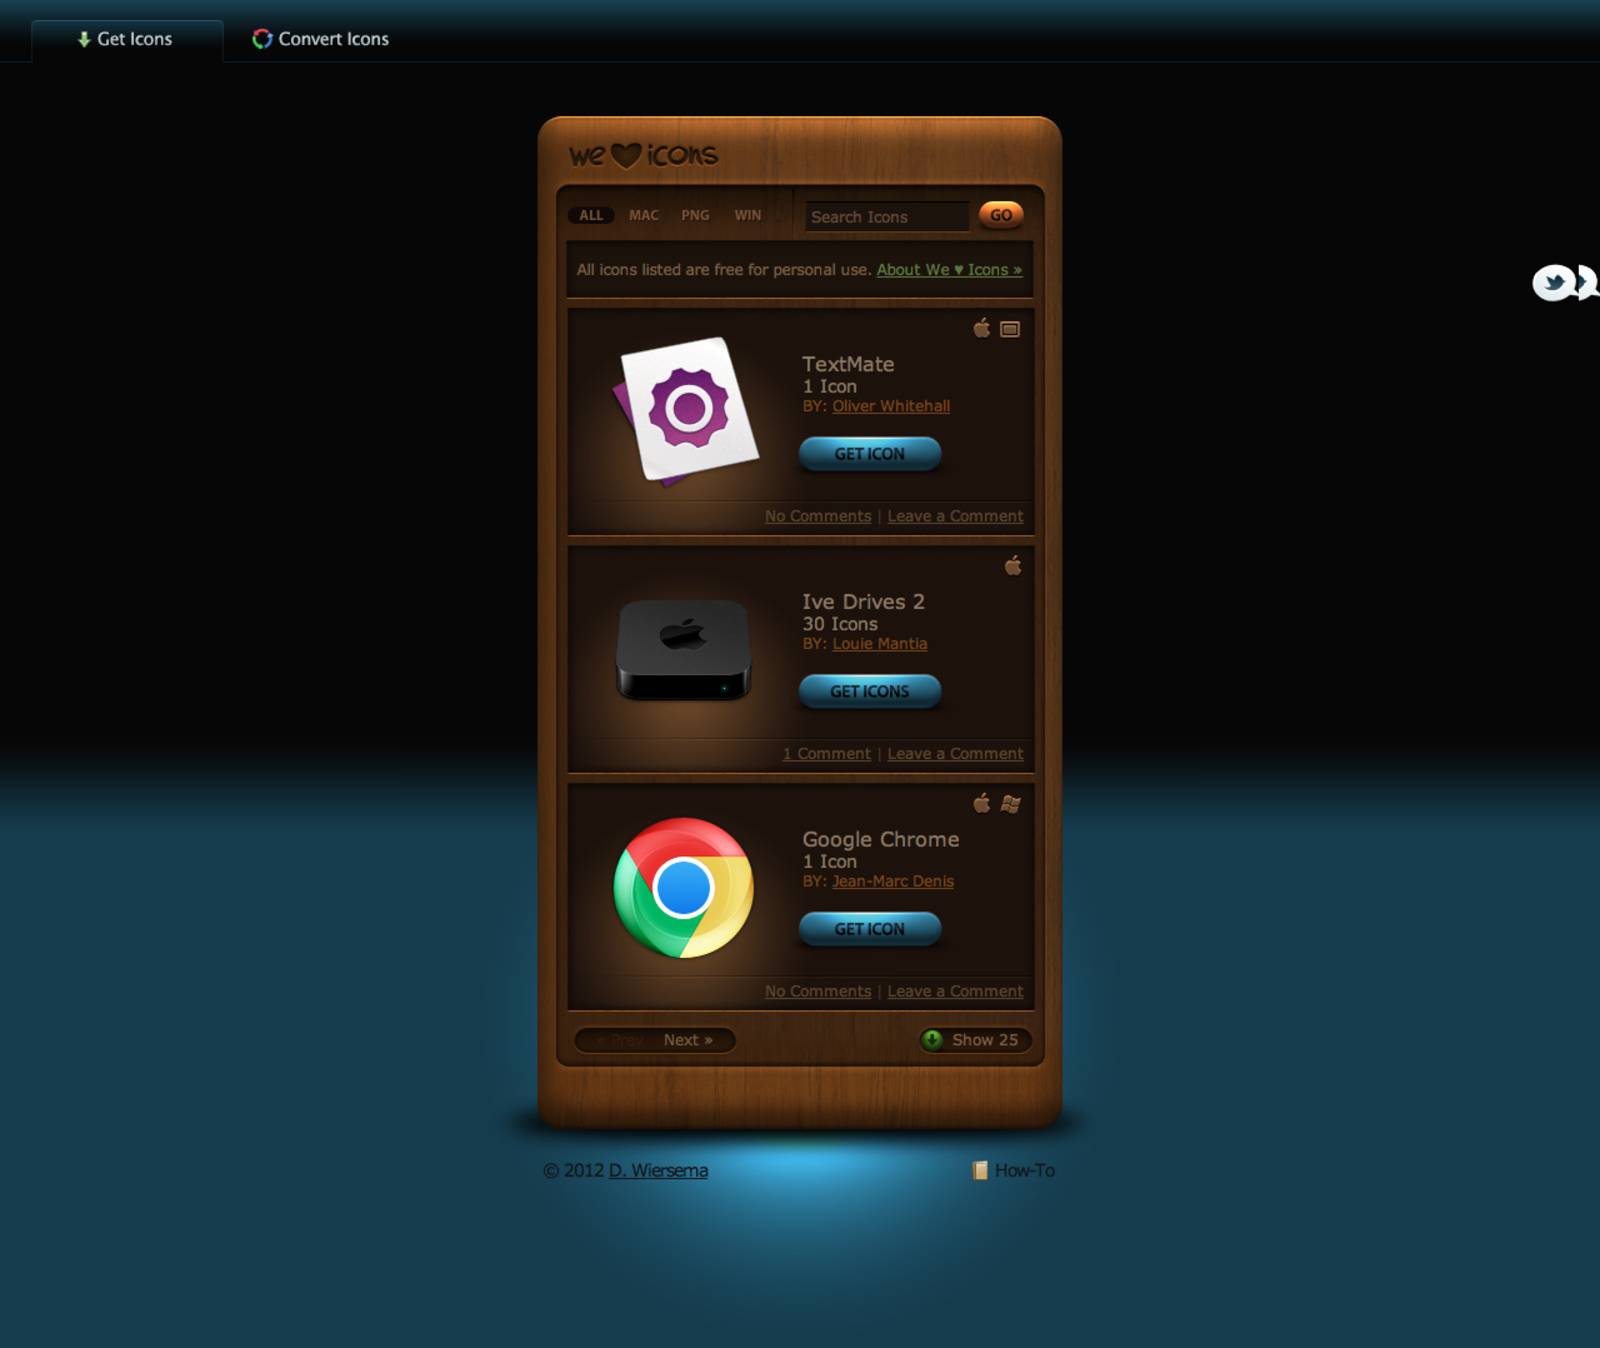Click the We Love Icons logo
This screenshot has width=1600, height=1348.
(x=643, y=155)
